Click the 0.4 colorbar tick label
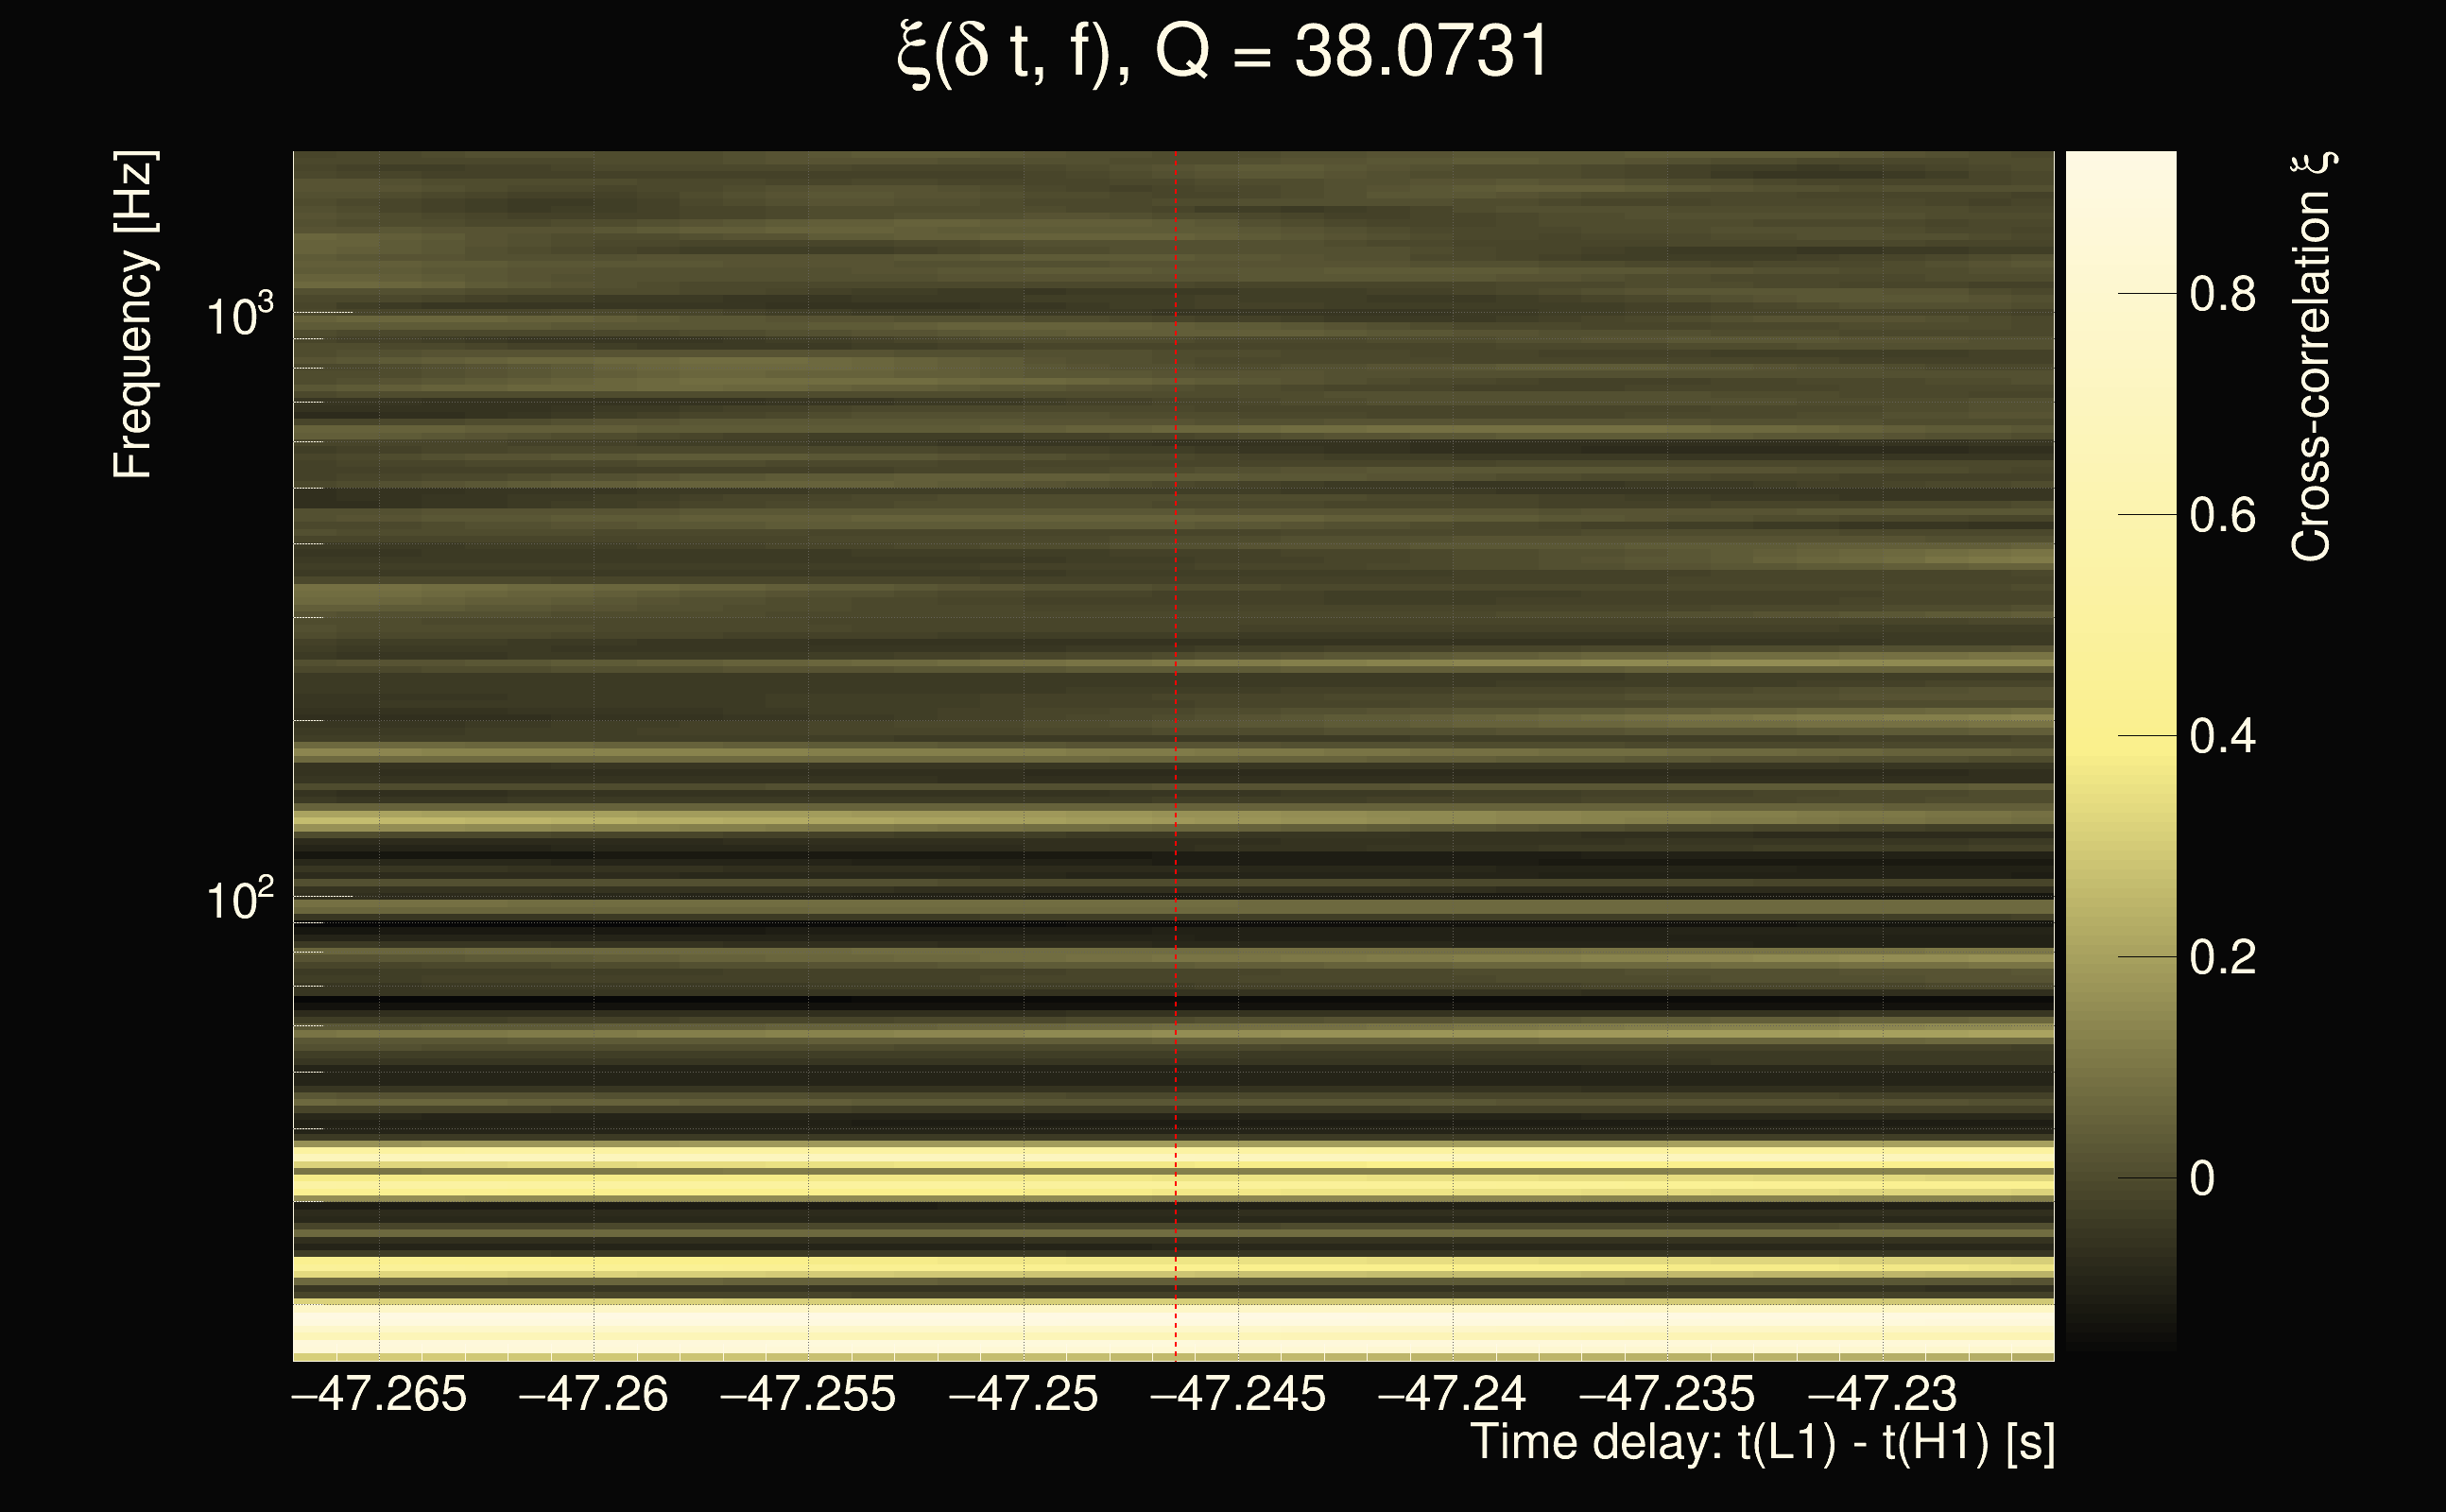Viewport: 2446px width, 1512px height. pos(2222,736)
